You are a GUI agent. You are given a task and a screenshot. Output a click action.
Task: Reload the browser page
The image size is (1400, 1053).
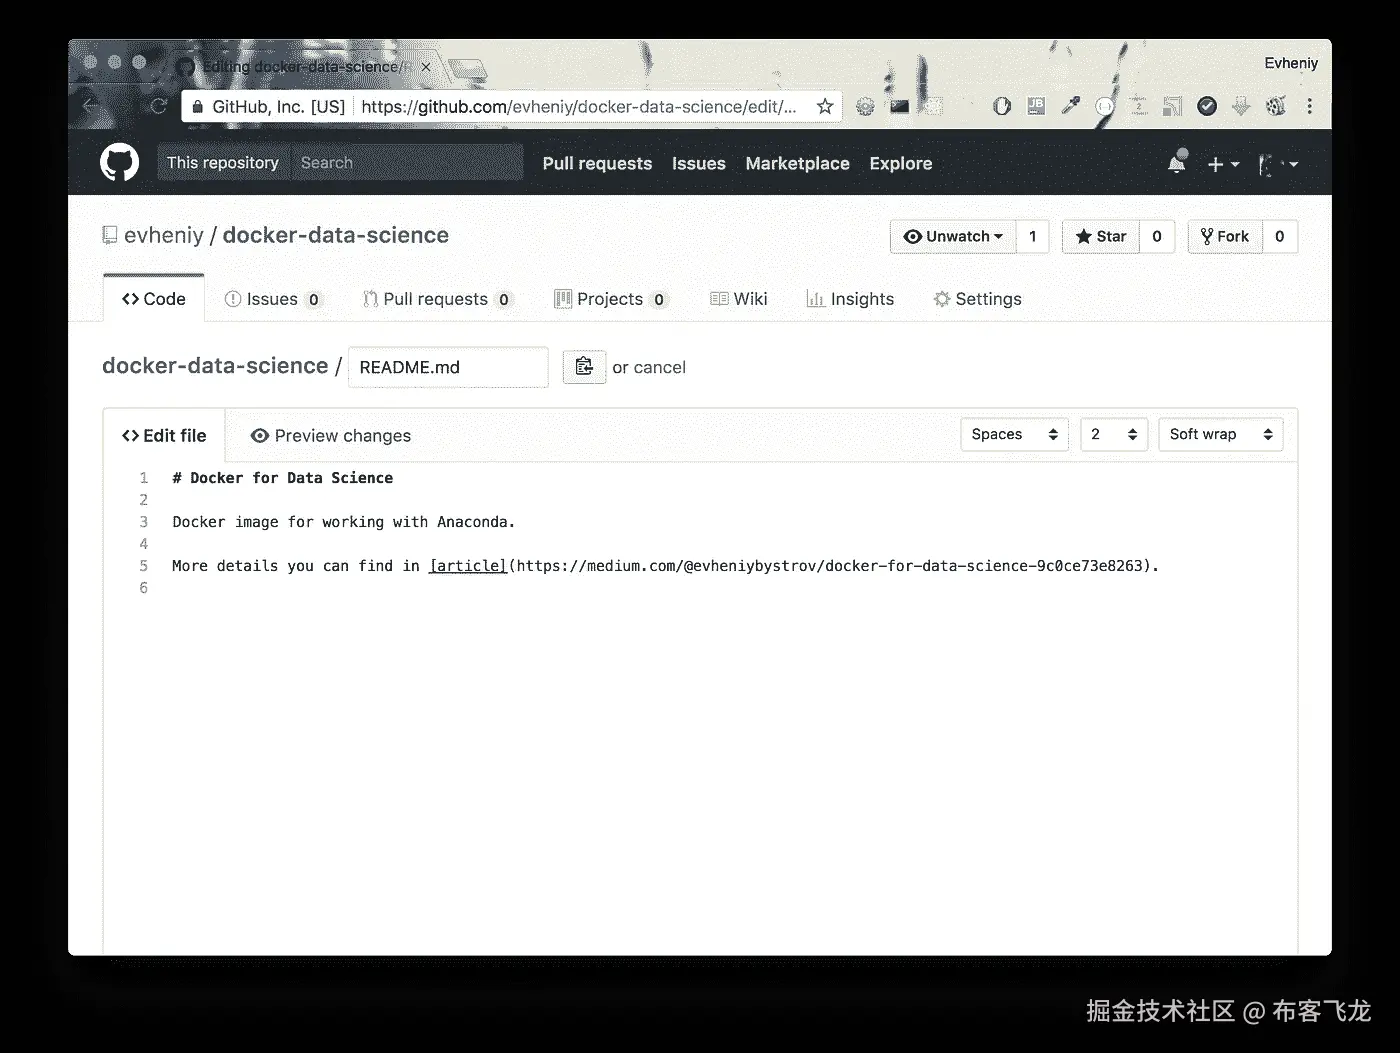click(158, 106)
